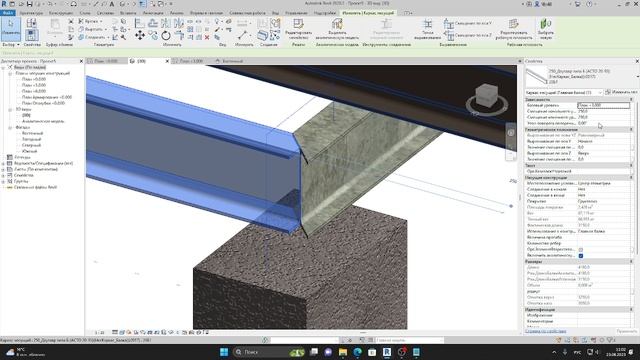Click the Базовый уровень value field
Image resolution: width=640 pixels, height=360 pixels.
coord(603,105)
